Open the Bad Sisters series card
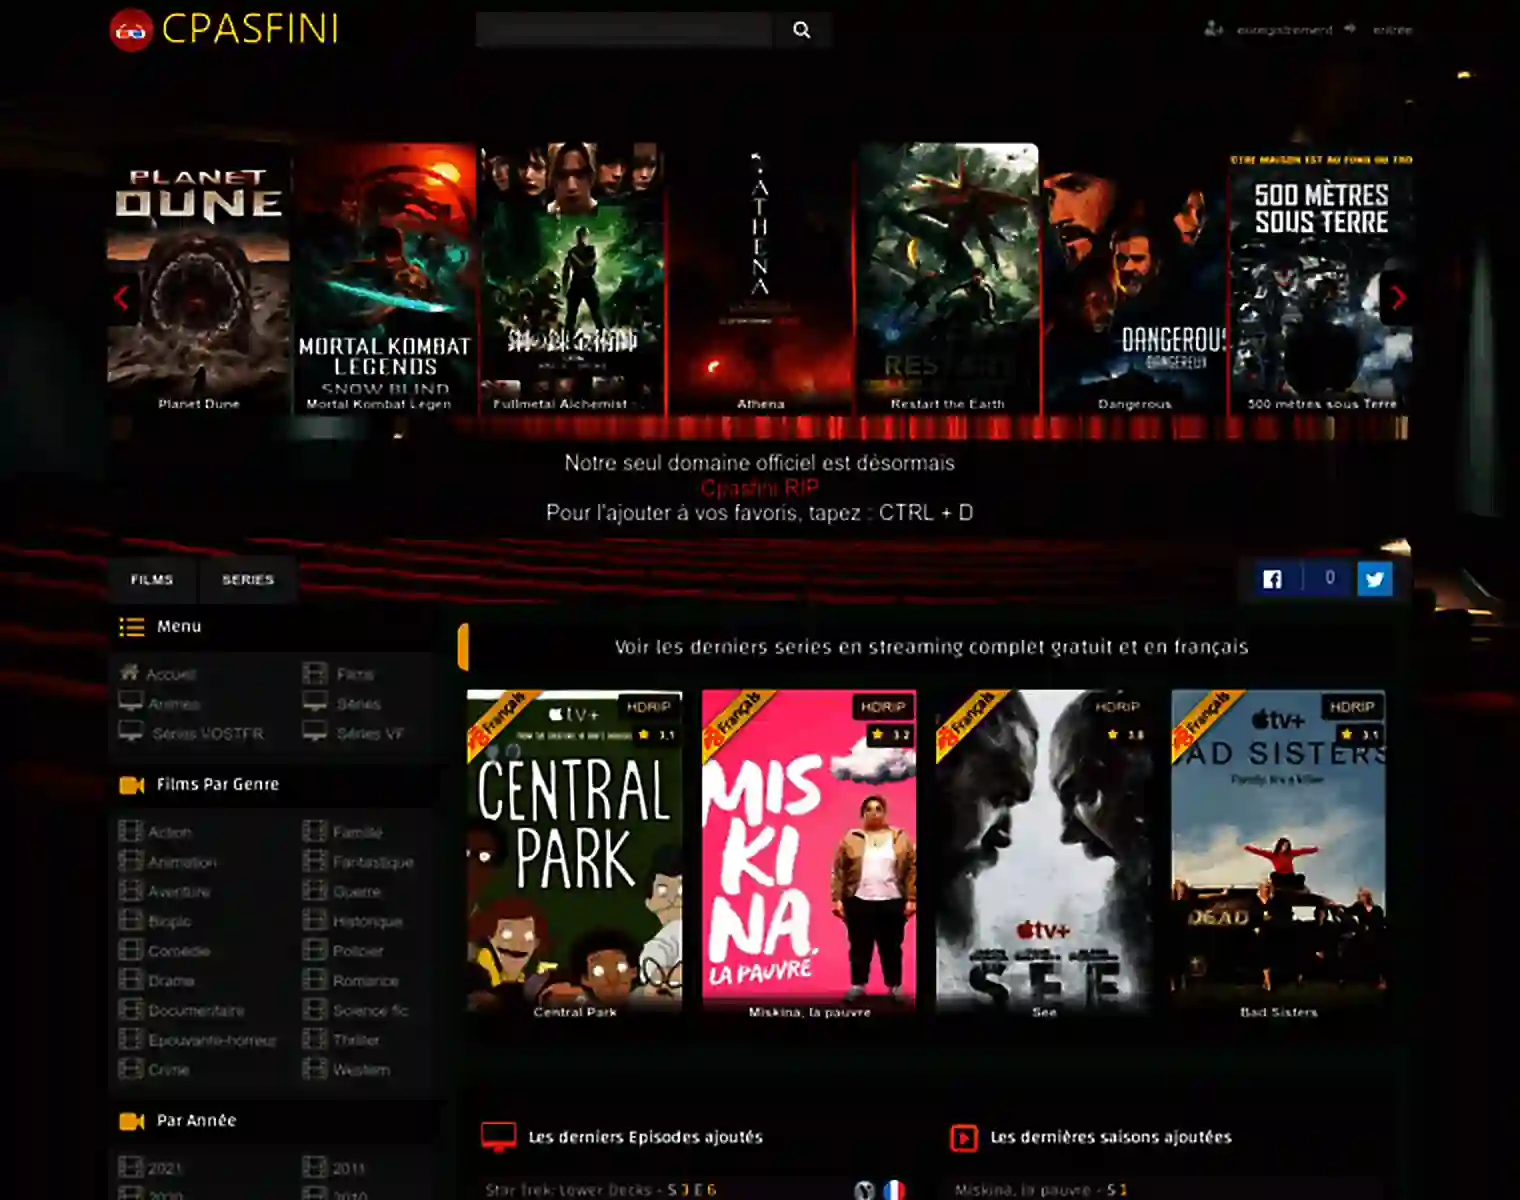Viewport: 1520px width, 1200px height. pyautogui.click(x=1278, y=855)
